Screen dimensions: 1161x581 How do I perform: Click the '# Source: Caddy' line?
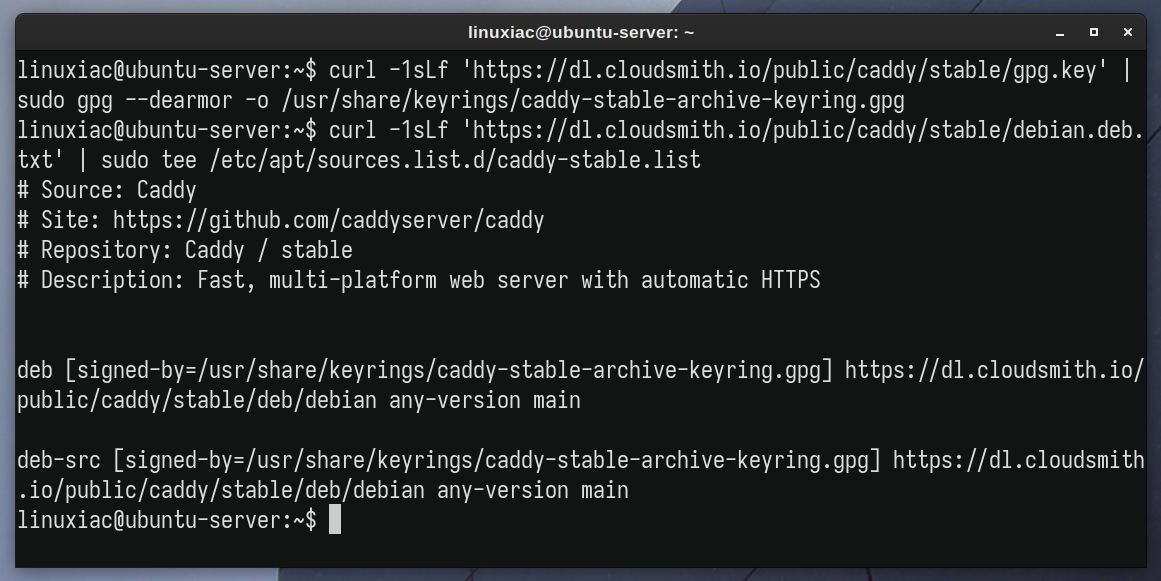pos(107,190)
